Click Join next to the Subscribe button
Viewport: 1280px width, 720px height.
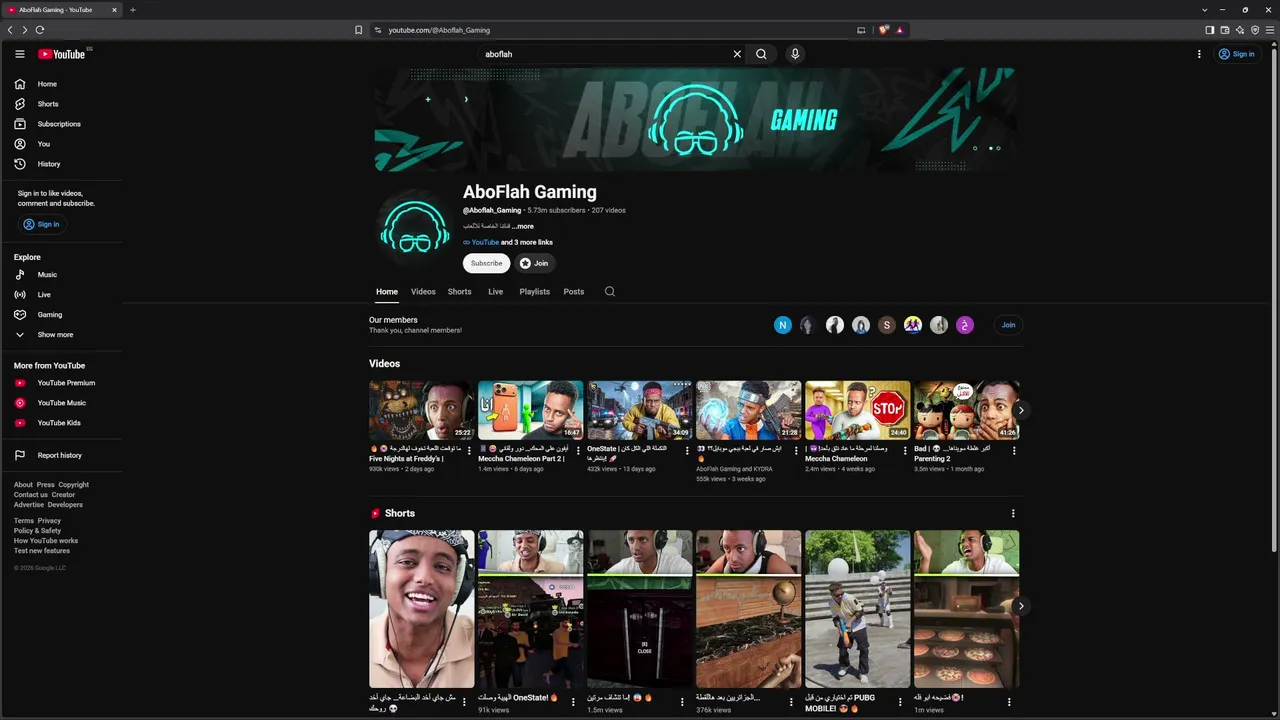535,263
